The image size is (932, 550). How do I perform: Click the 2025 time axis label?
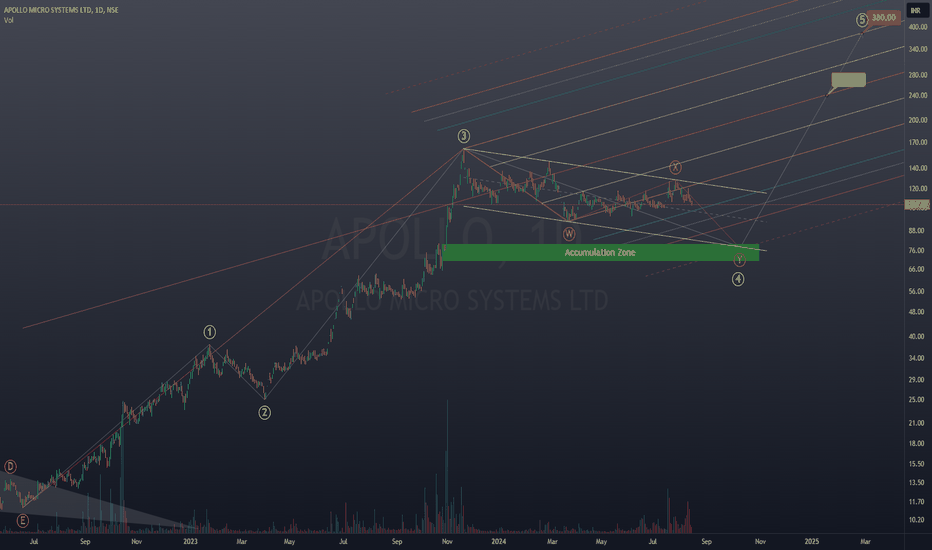point(811,541)
